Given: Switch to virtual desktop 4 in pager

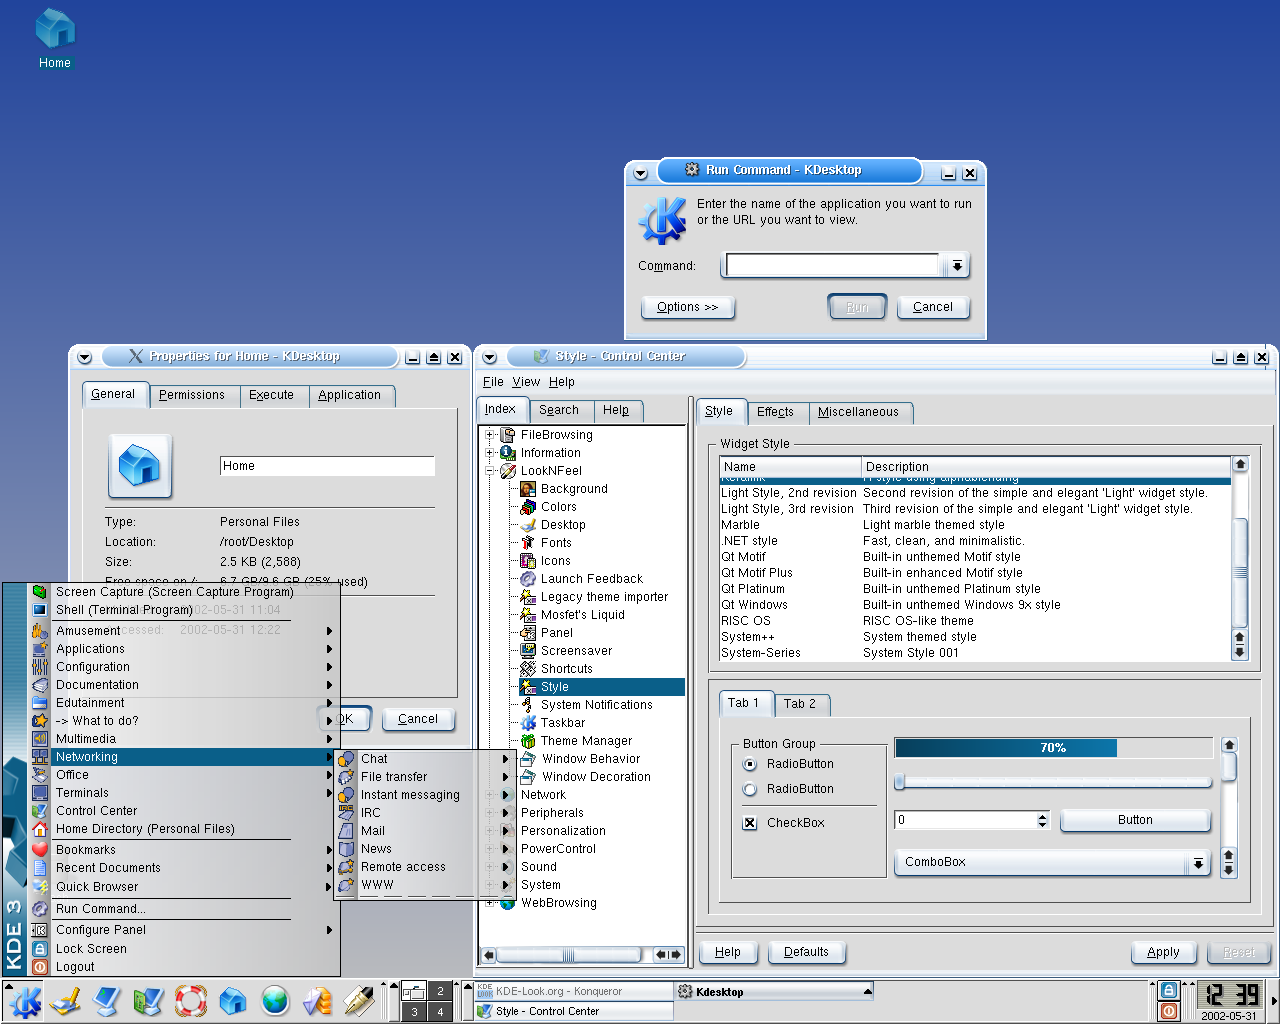Looking at the screenshot, I should pos(440,1012).
